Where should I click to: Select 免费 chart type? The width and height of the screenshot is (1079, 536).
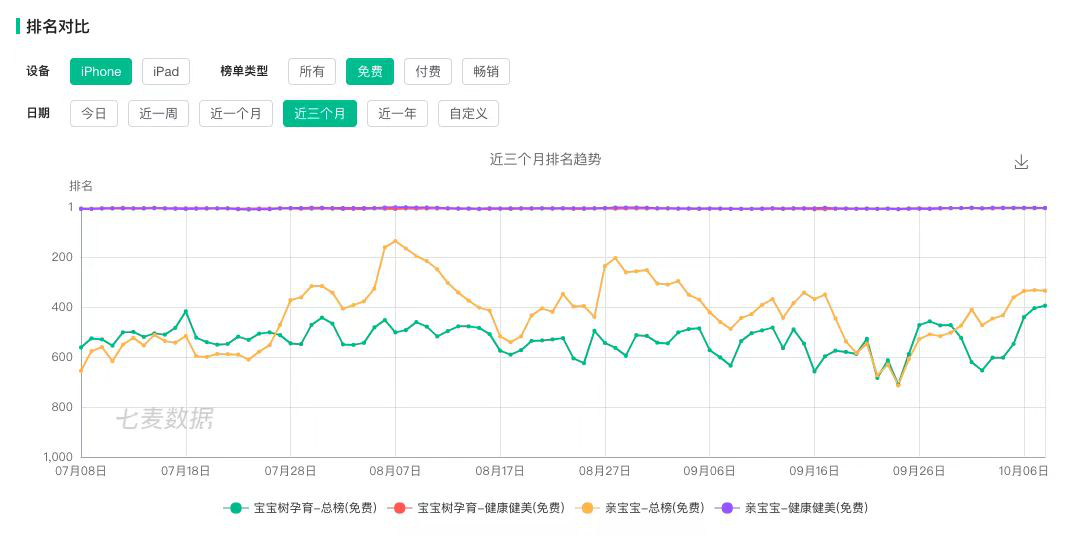(x=370, y=72)
